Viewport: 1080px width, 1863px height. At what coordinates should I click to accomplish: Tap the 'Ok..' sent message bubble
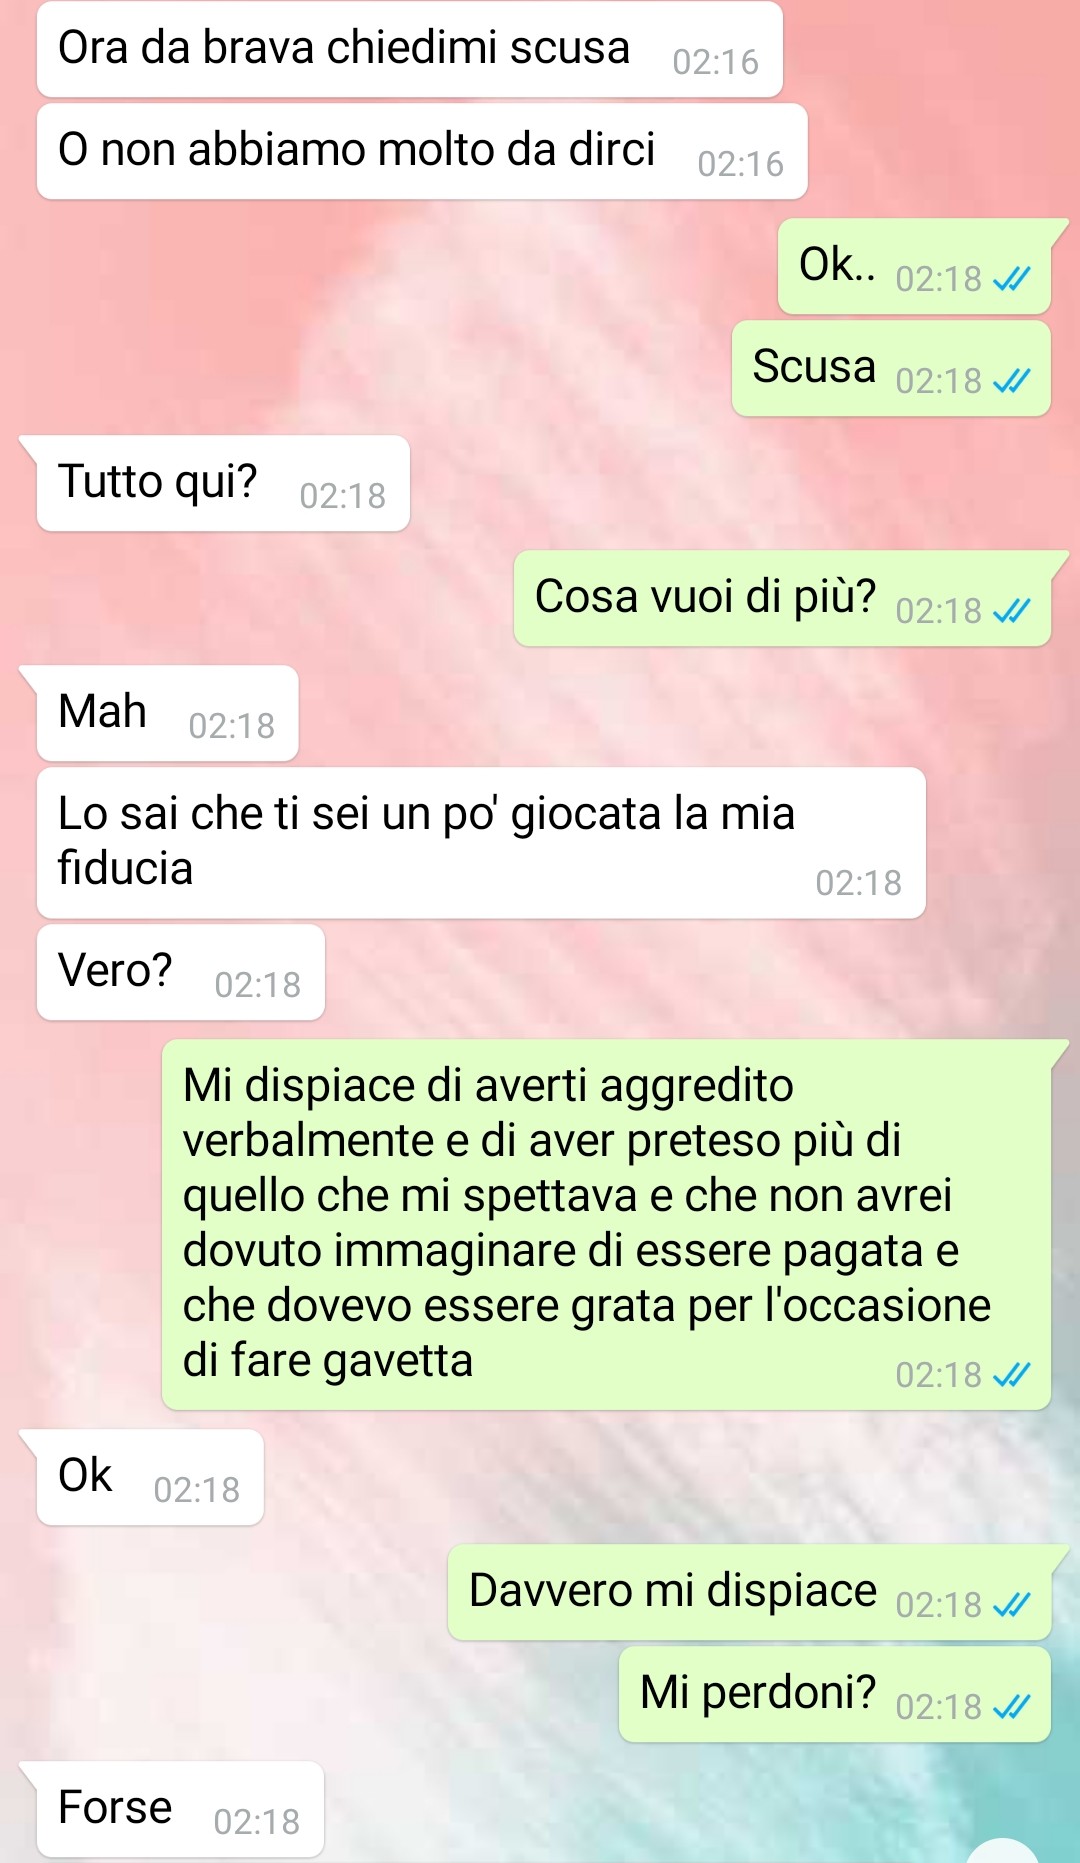coord(914,266)
